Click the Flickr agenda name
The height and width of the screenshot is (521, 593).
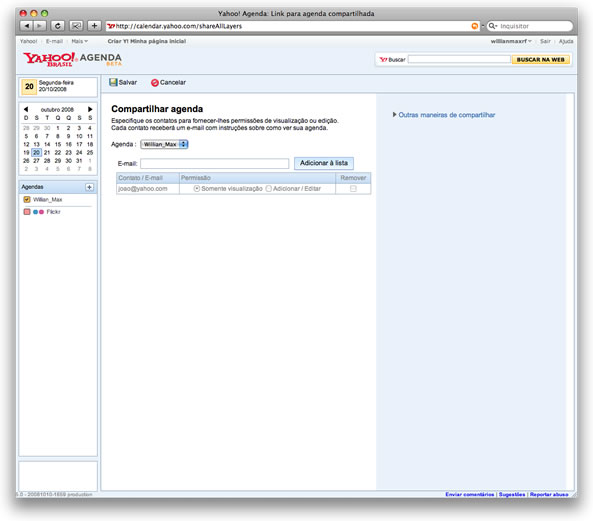(x=53, y=212)
